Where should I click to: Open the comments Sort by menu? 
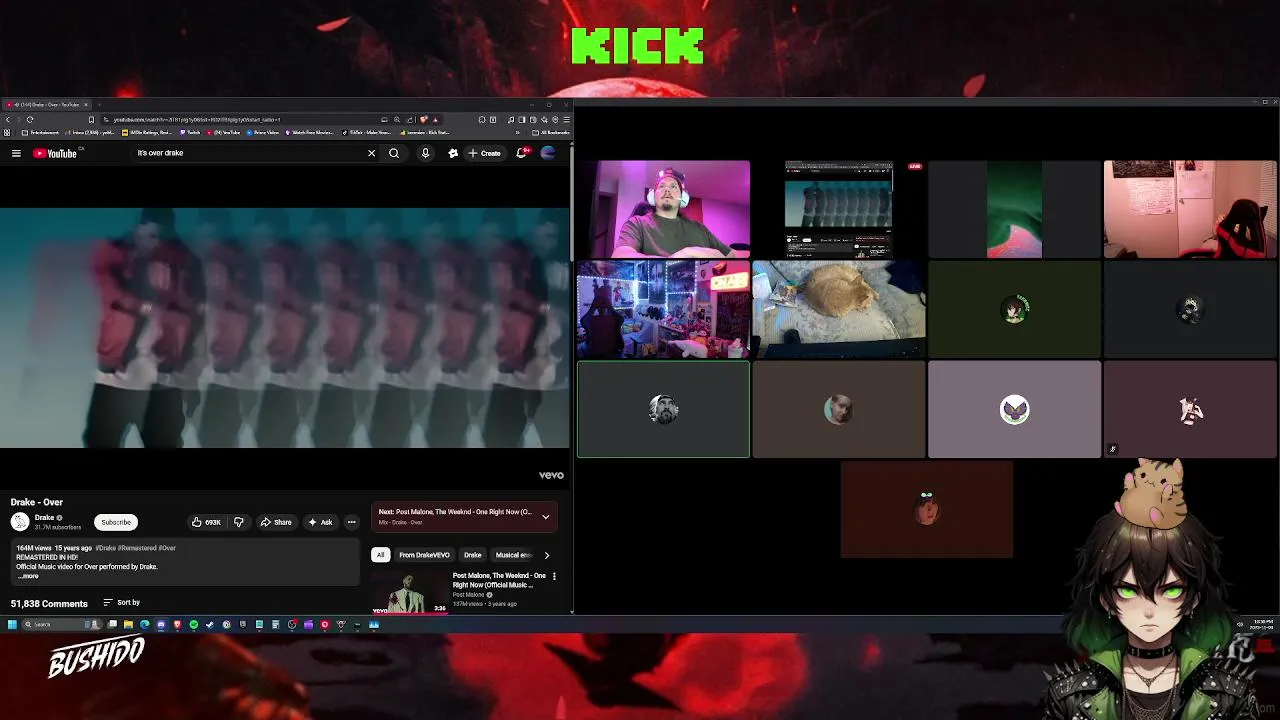point(122,603)
